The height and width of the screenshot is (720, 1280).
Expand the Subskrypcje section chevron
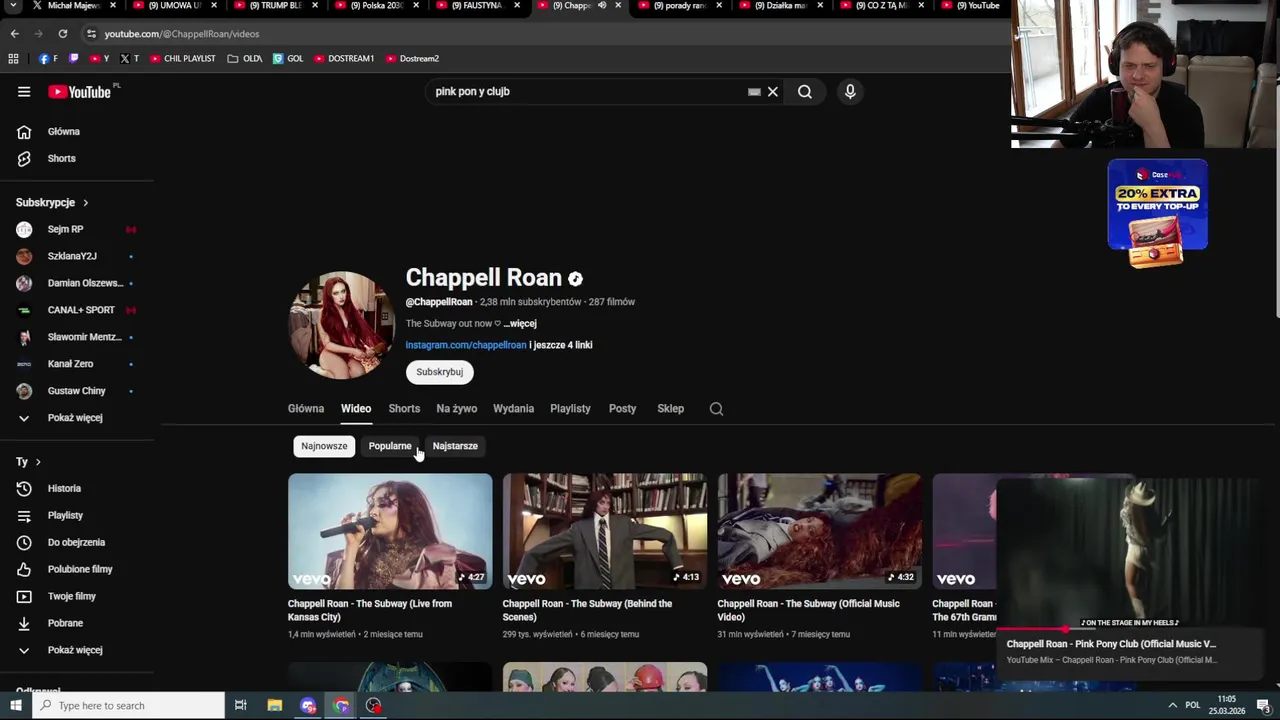[85, 203]
